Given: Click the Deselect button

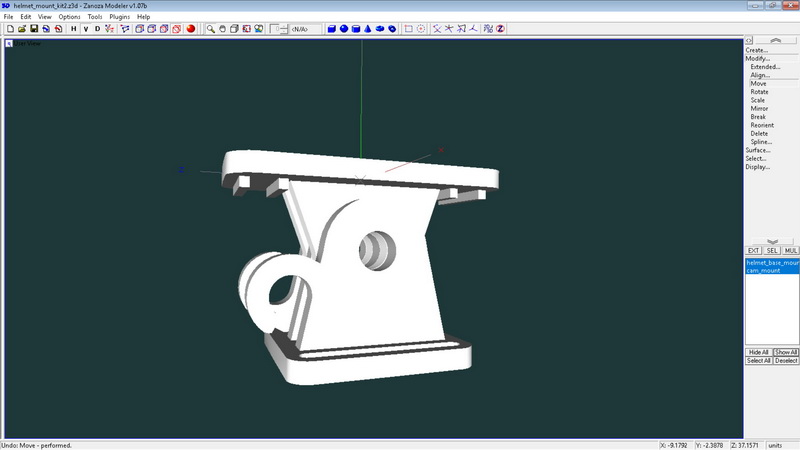Looking at the screenshot, I should coord(786,360).
